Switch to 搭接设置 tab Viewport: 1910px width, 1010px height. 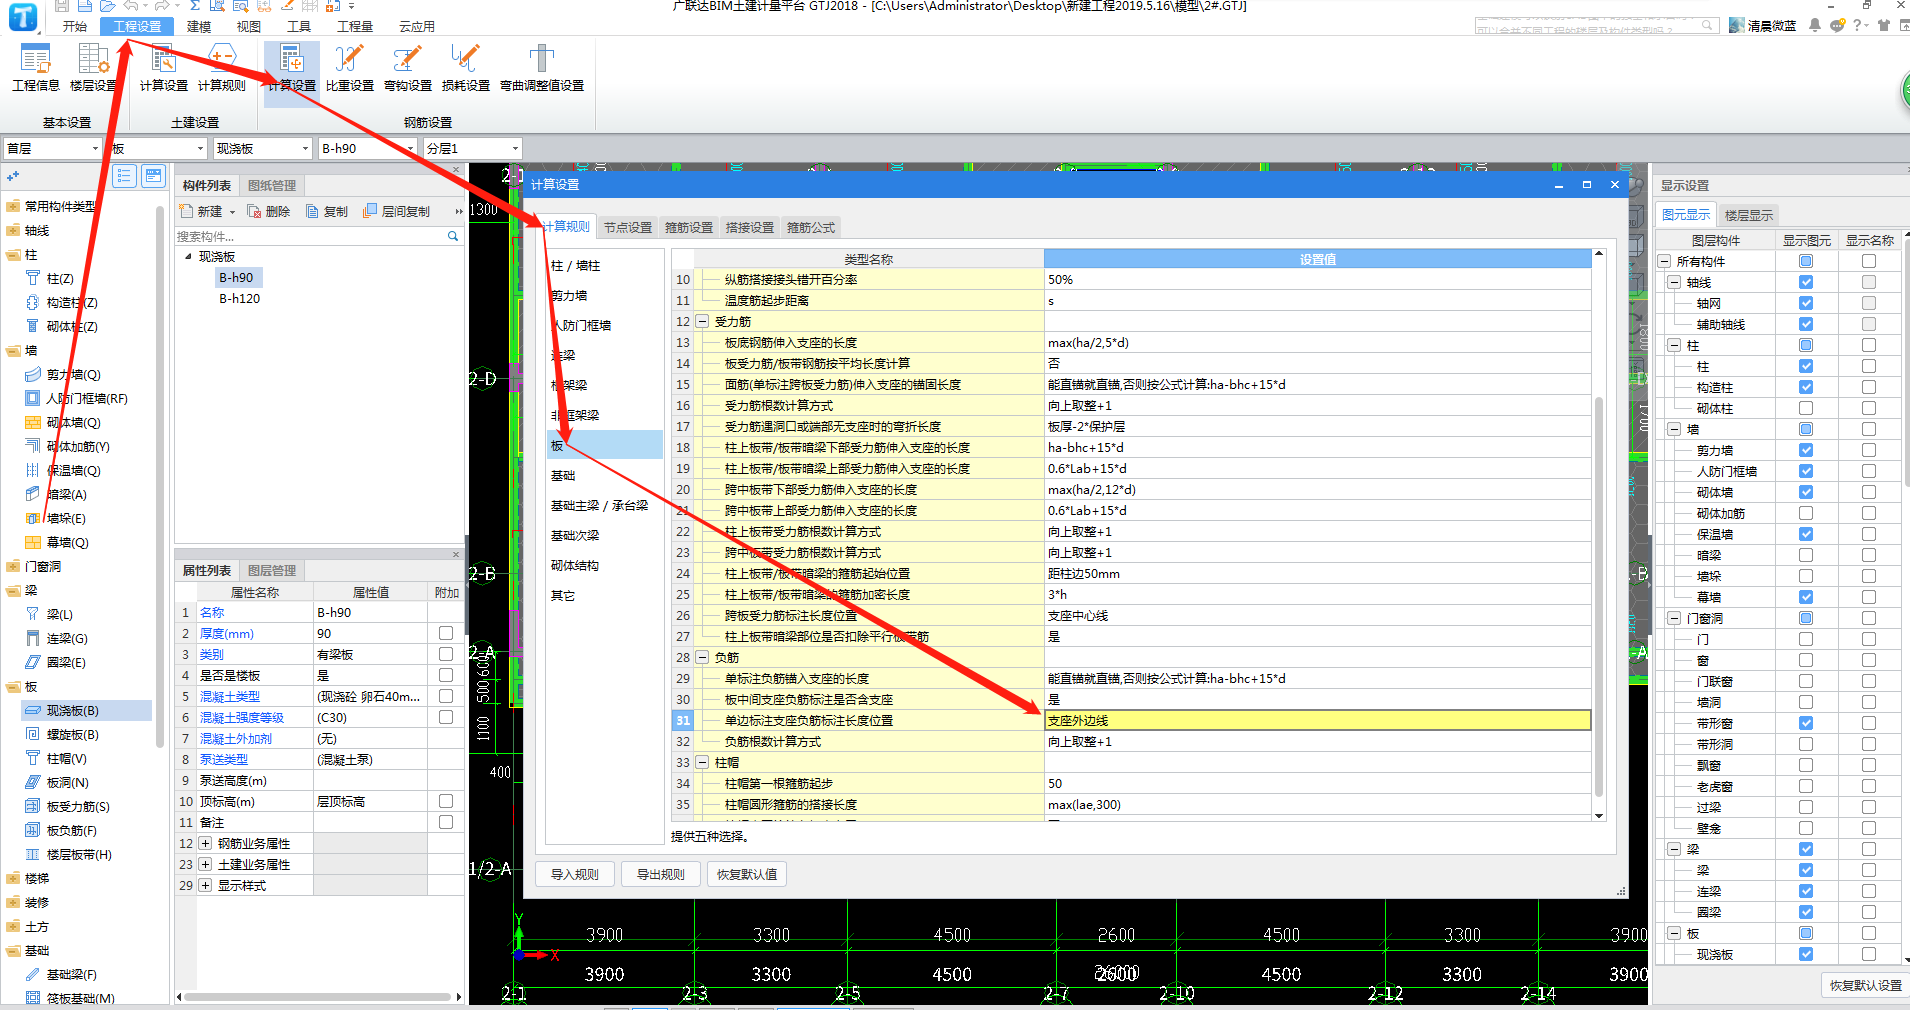pos(750,227)
